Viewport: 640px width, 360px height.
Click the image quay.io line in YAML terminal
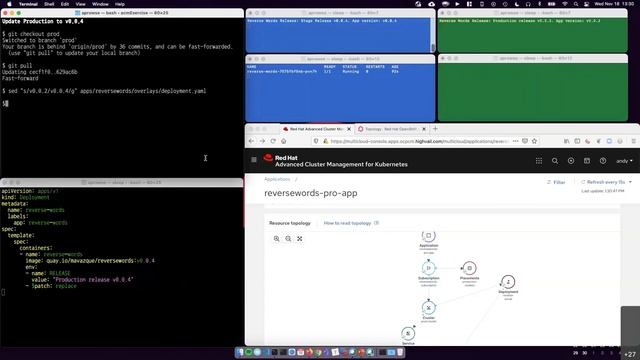point(90,260)
